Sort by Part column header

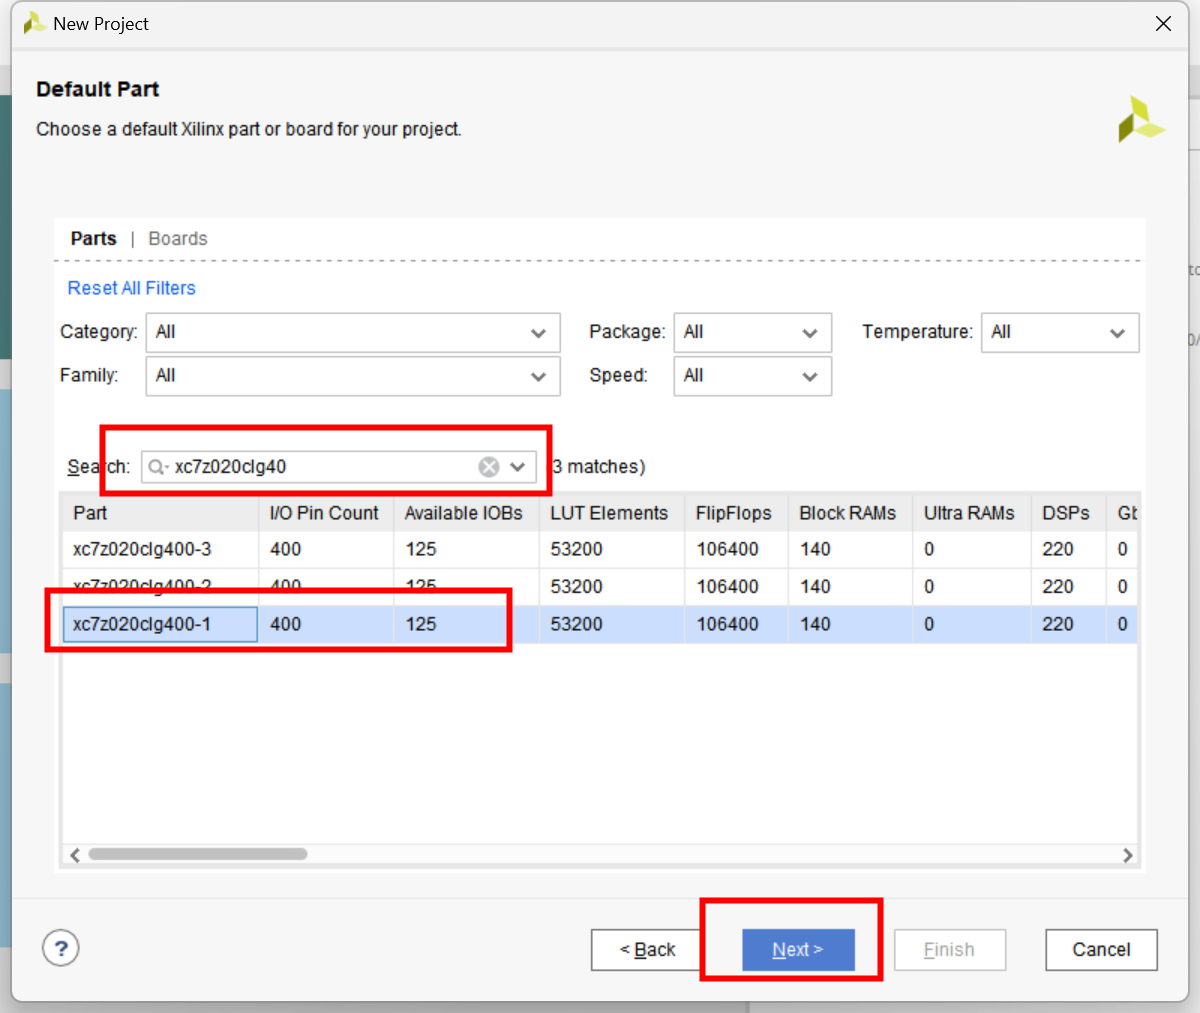160,513
